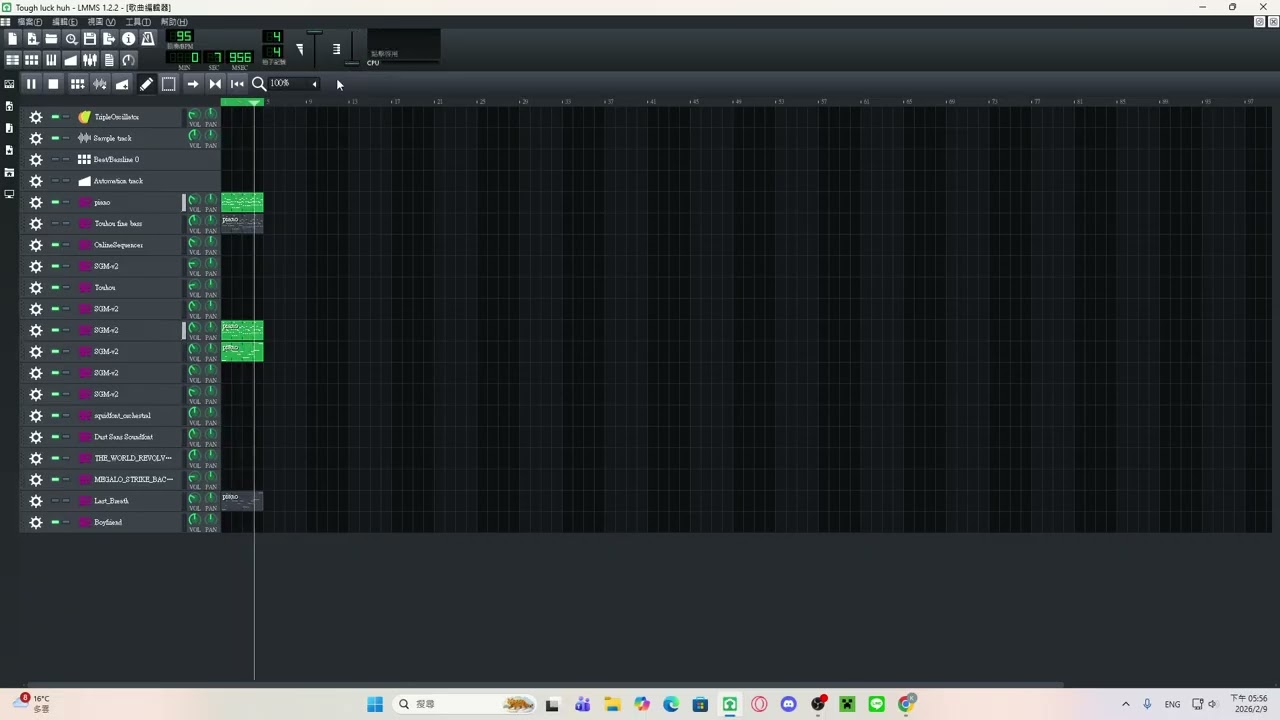Open the 檔案(F) menu
This screenshot has width=1280, height=720.
(x=29, y=22)
